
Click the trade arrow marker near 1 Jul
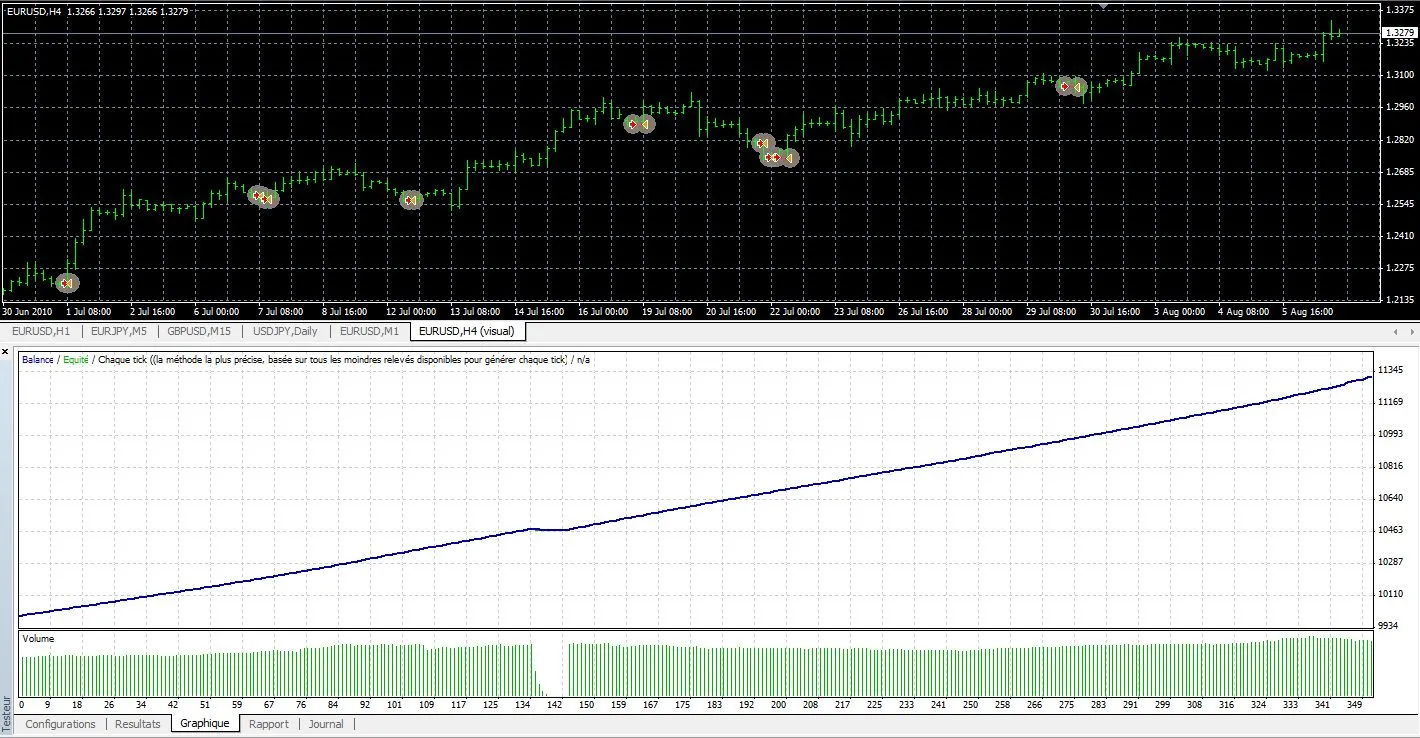tap(68, 283)
